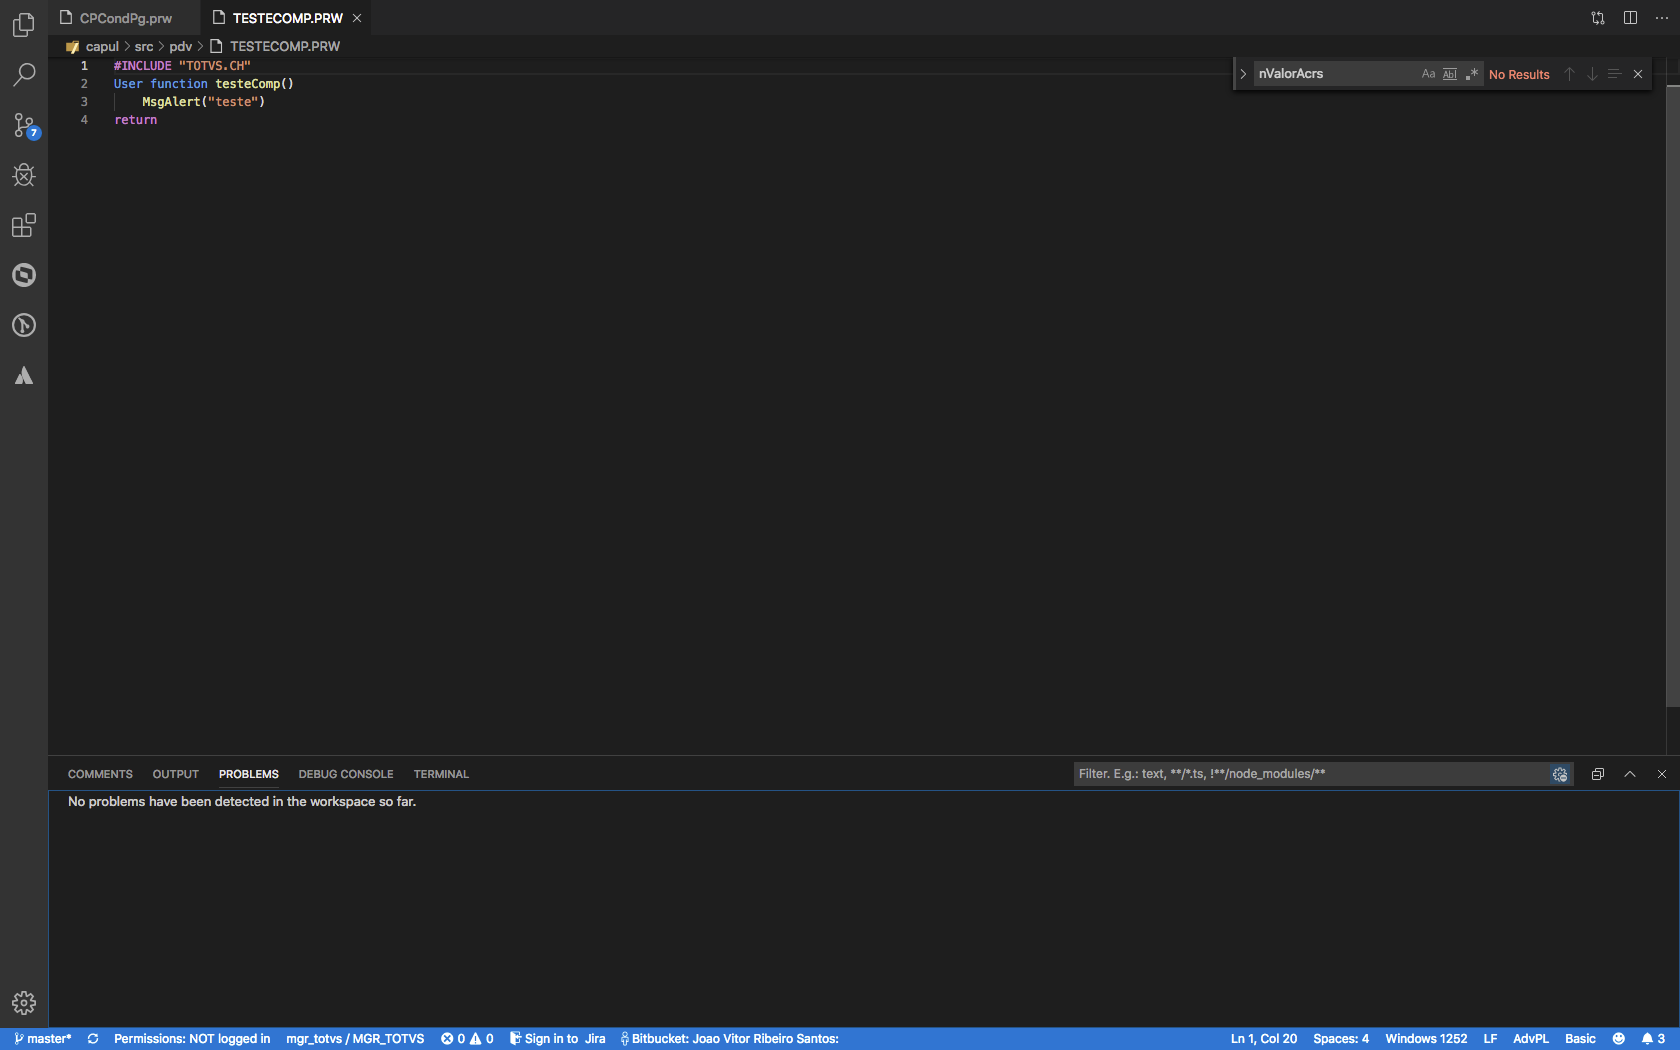Image resolution: width=1680 pixels, height=1050 pixels.
Task: Expand the pdv breadcrumb item
Action: [180, 46]
